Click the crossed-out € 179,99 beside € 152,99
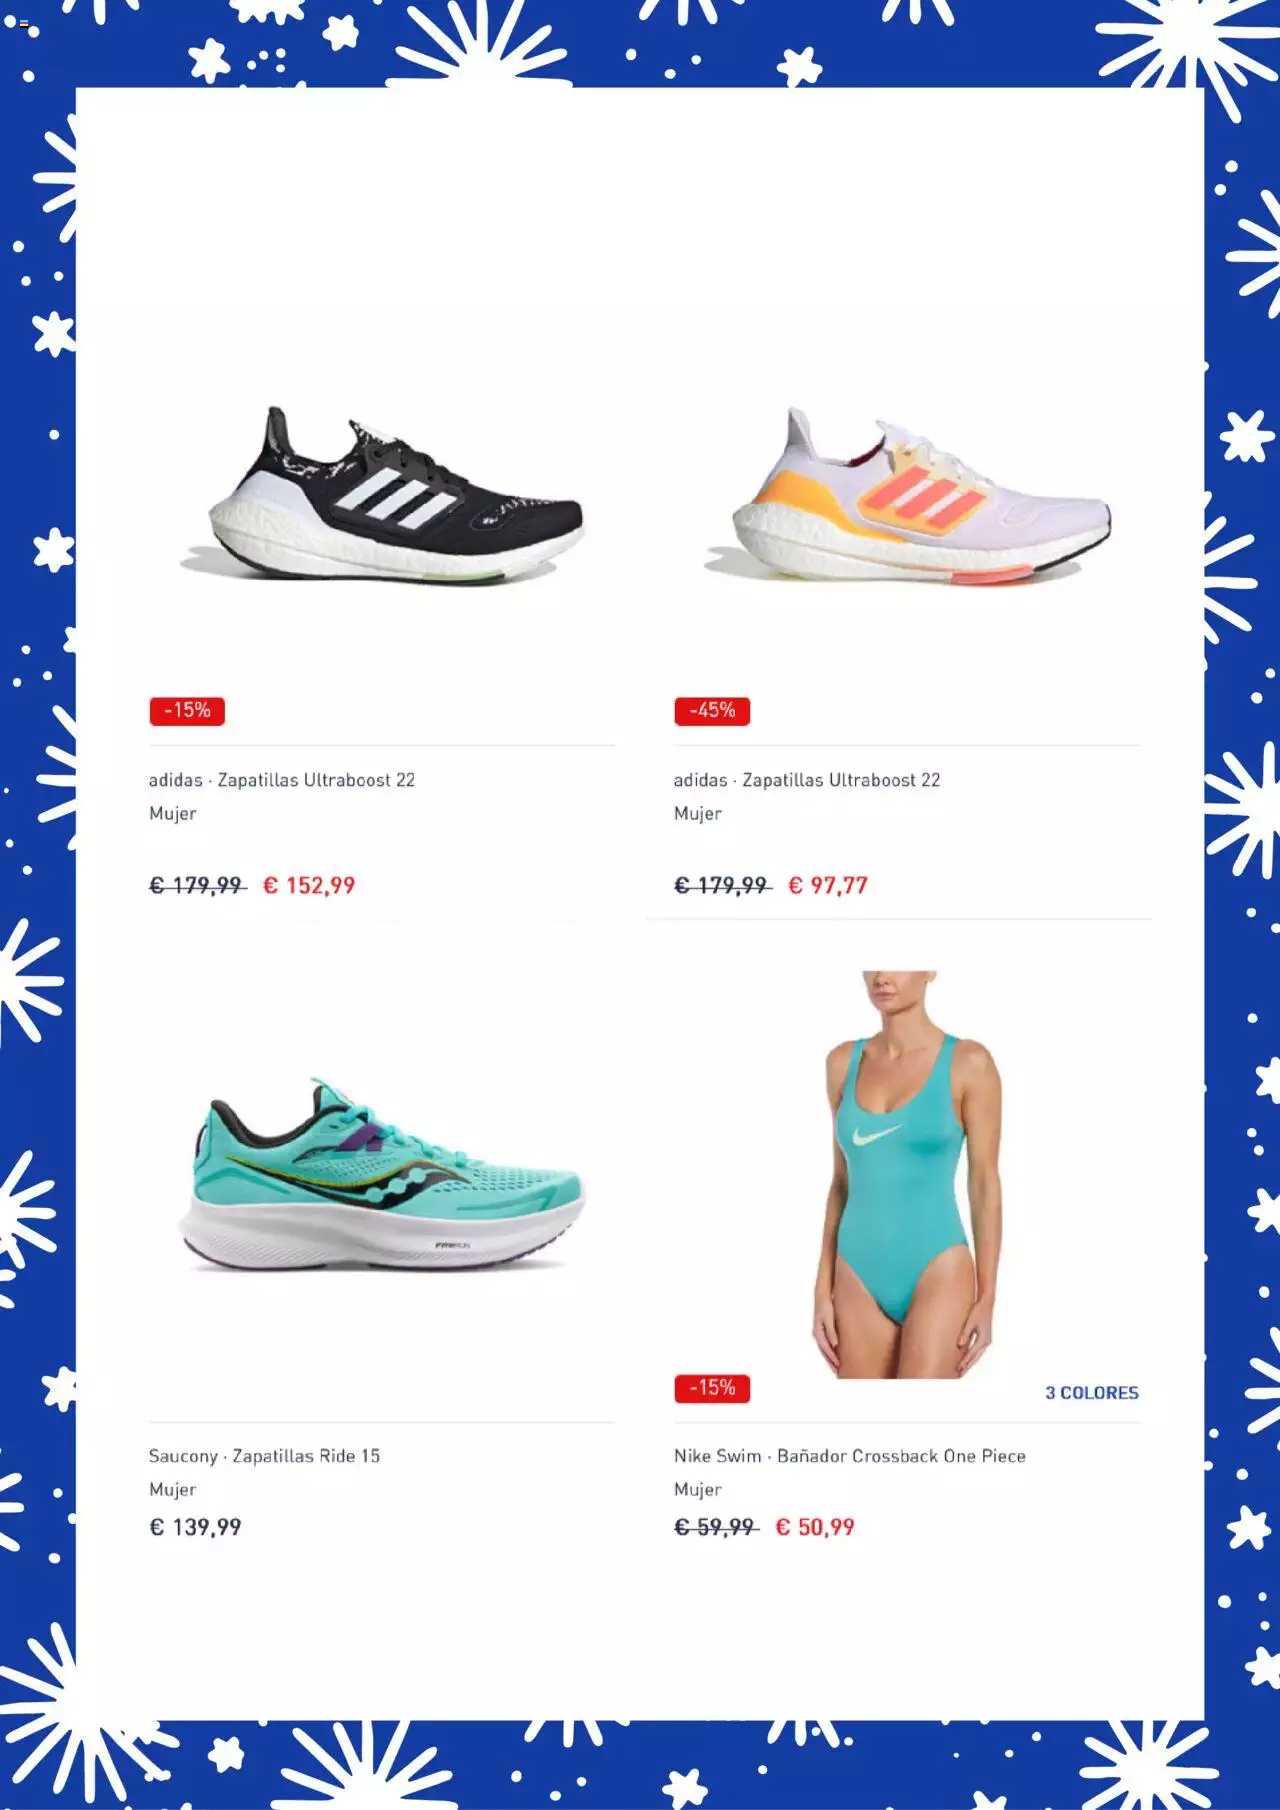Image resolution: width=1280 pixels, height=1810 pixels. click(x=197, y=885)
